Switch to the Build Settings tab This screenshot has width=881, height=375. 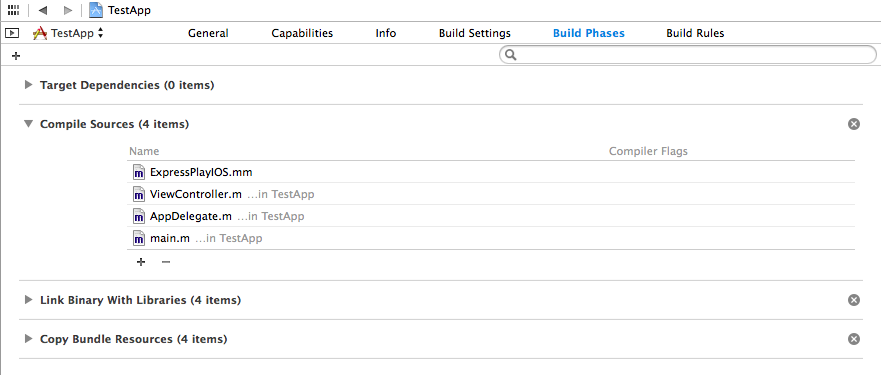(475, 33)
